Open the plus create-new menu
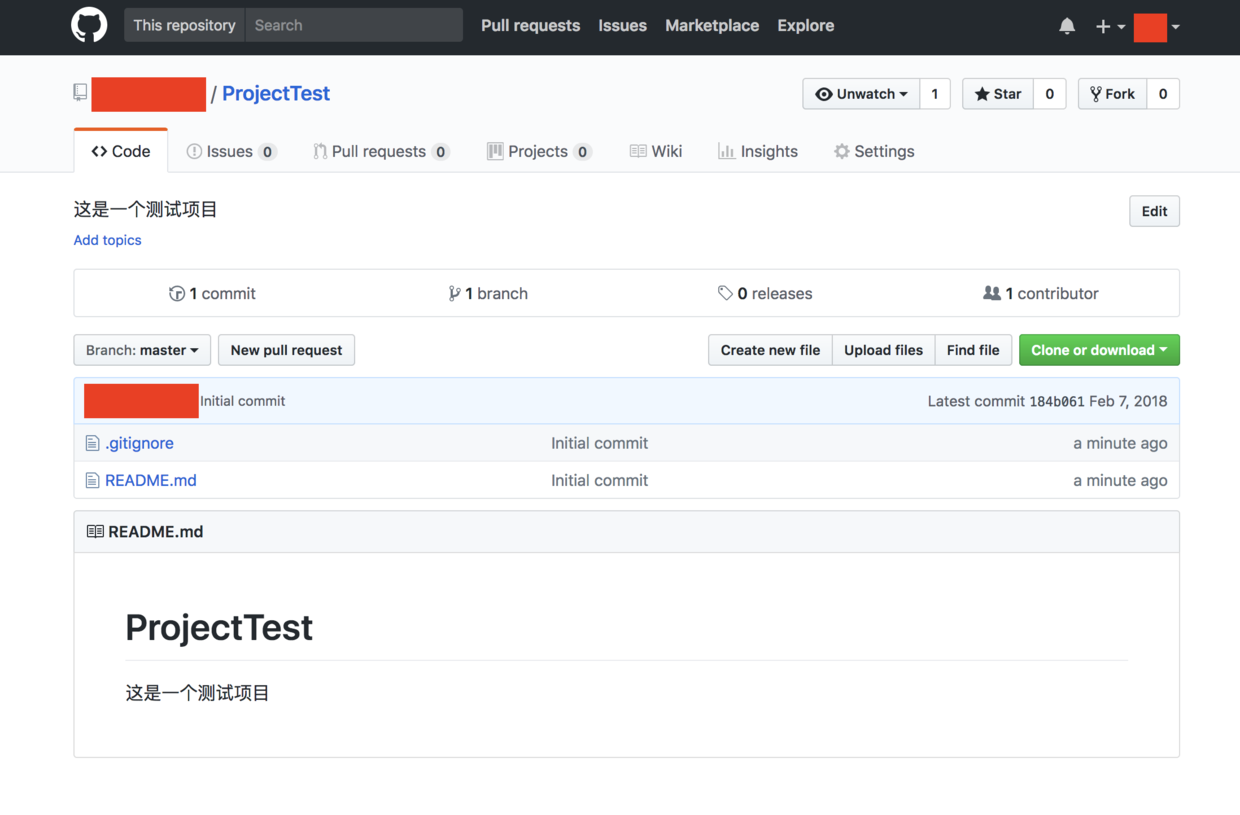 tap(1110, 26)
